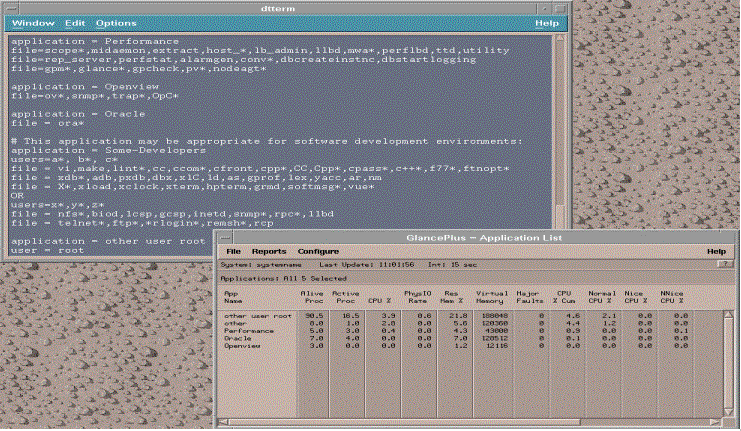Open Help menu in GlancePlus
This screenshot has height=431, width=741.
(x=716, y=251)
